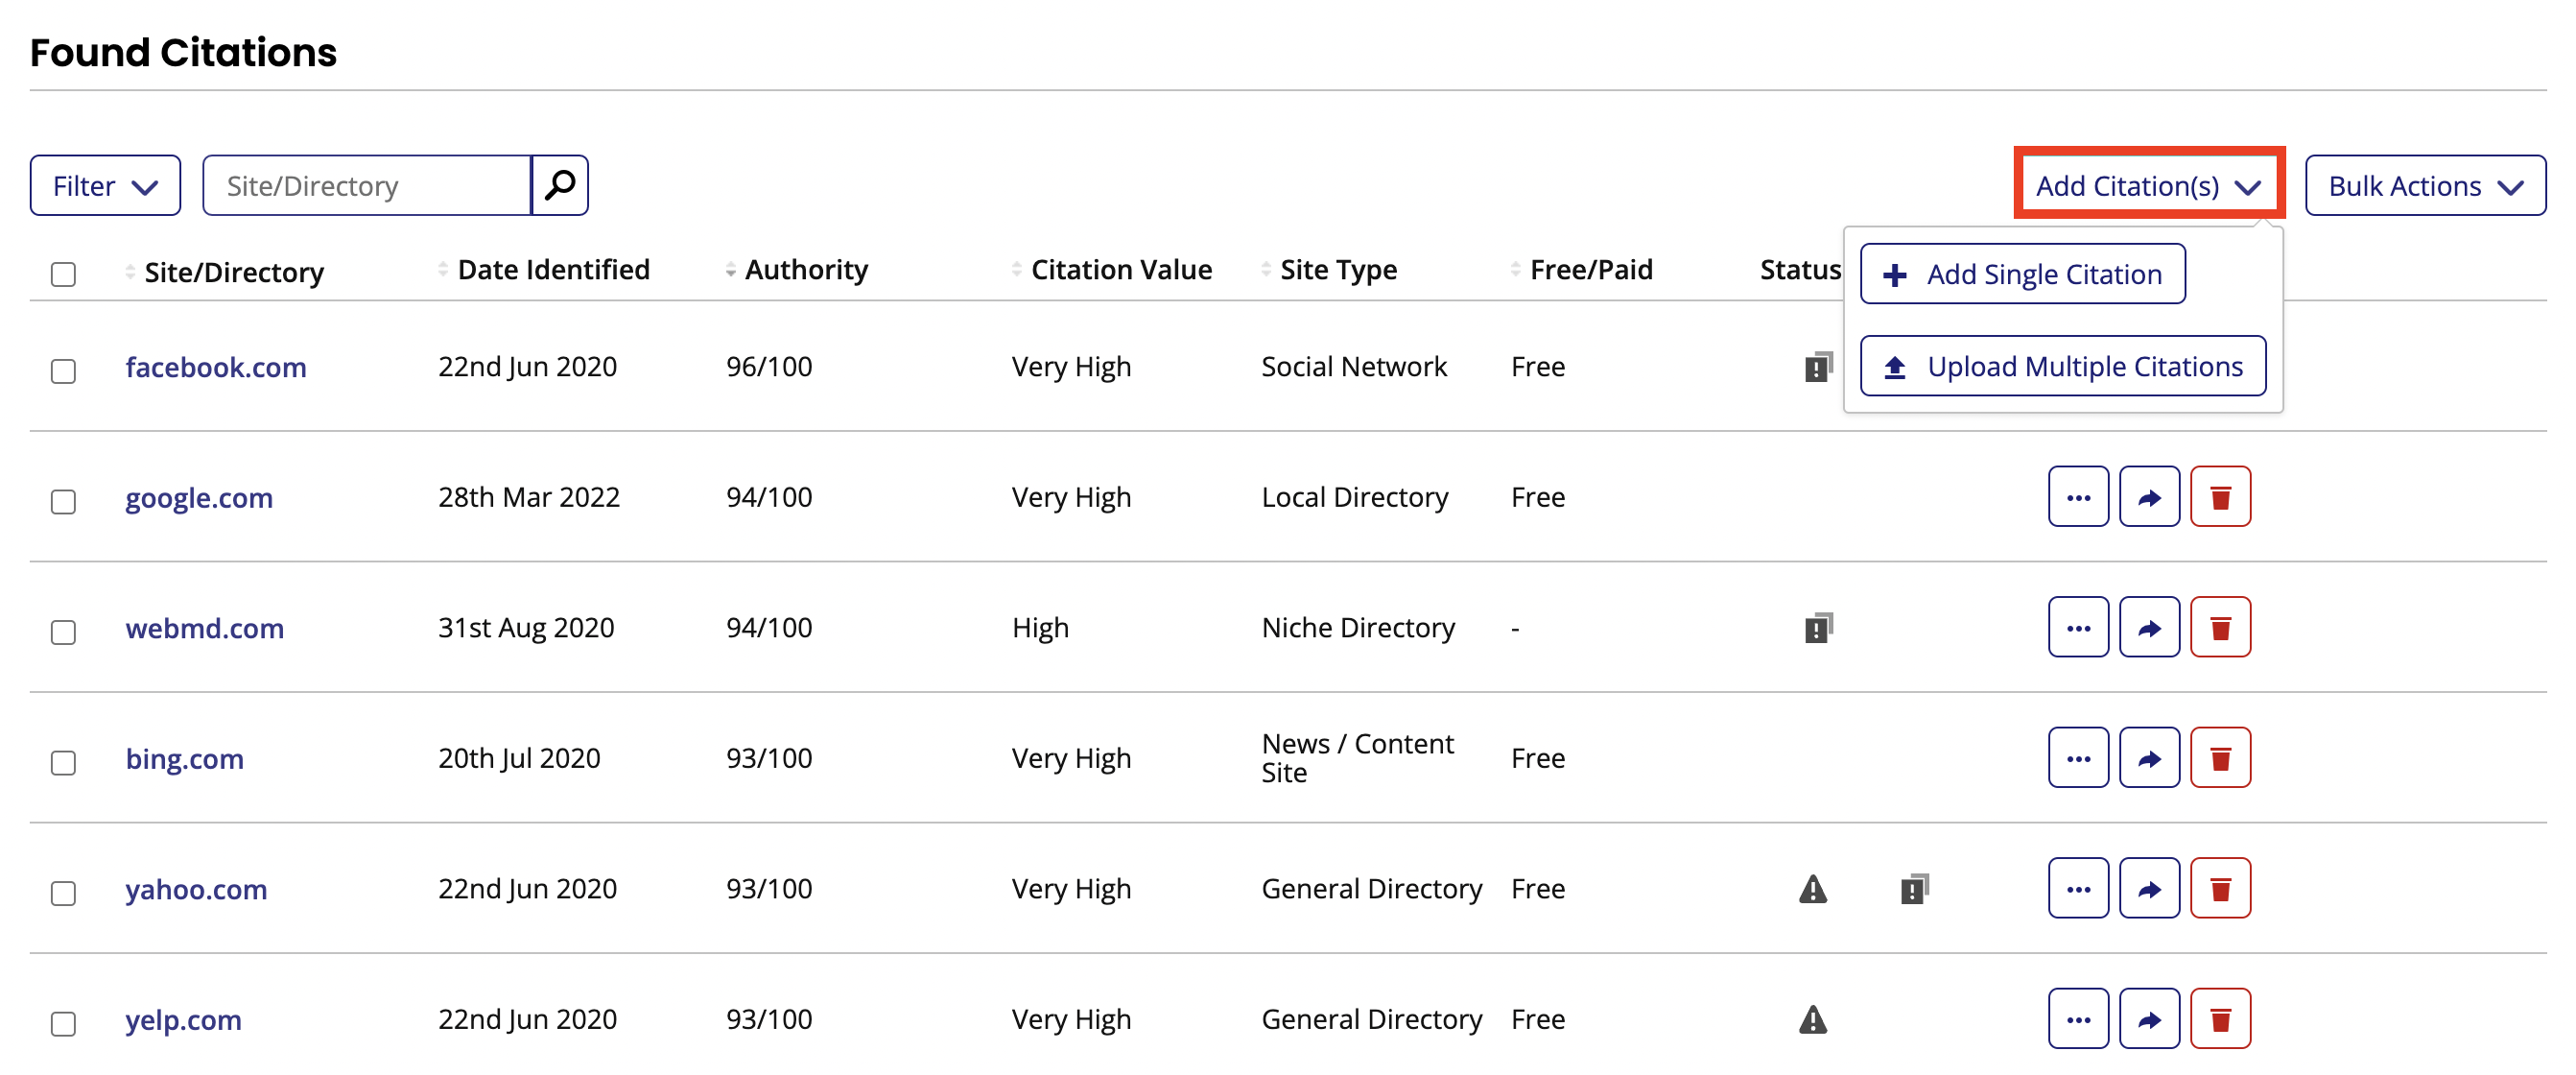Open the bing.com link
Image resolution: width=2576 pixels, height=1075 pixels.
[x=185, y=759]
